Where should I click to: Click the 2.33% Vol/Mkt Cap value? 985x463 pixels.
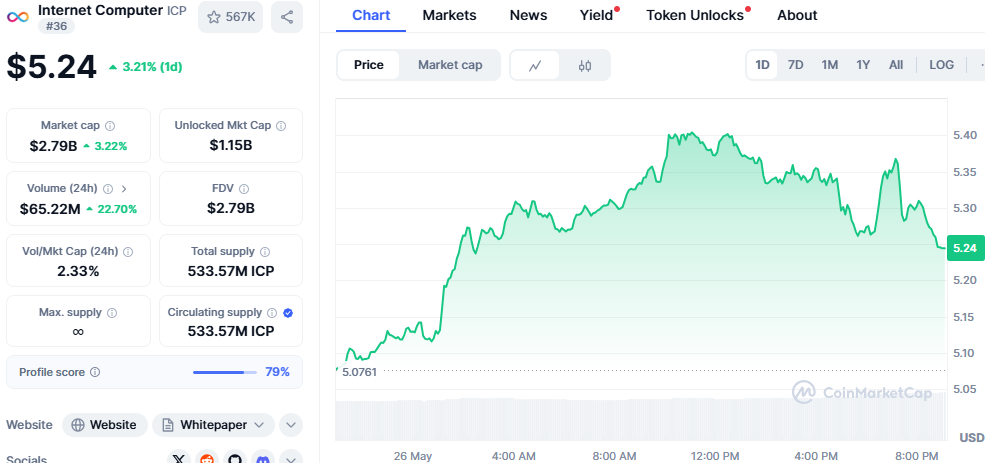point(78,271)
